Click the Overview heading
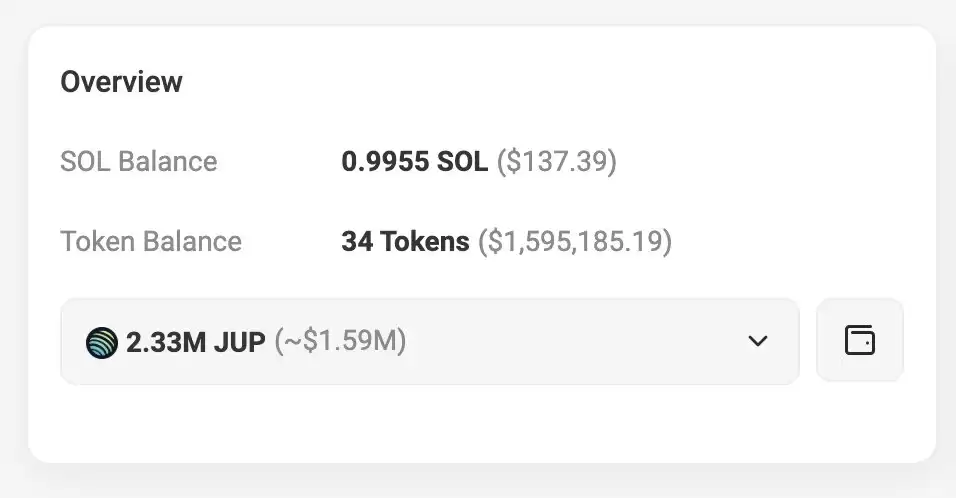This screenshot has height=498, width=956. pyautogui.click(x=121, y=82)
